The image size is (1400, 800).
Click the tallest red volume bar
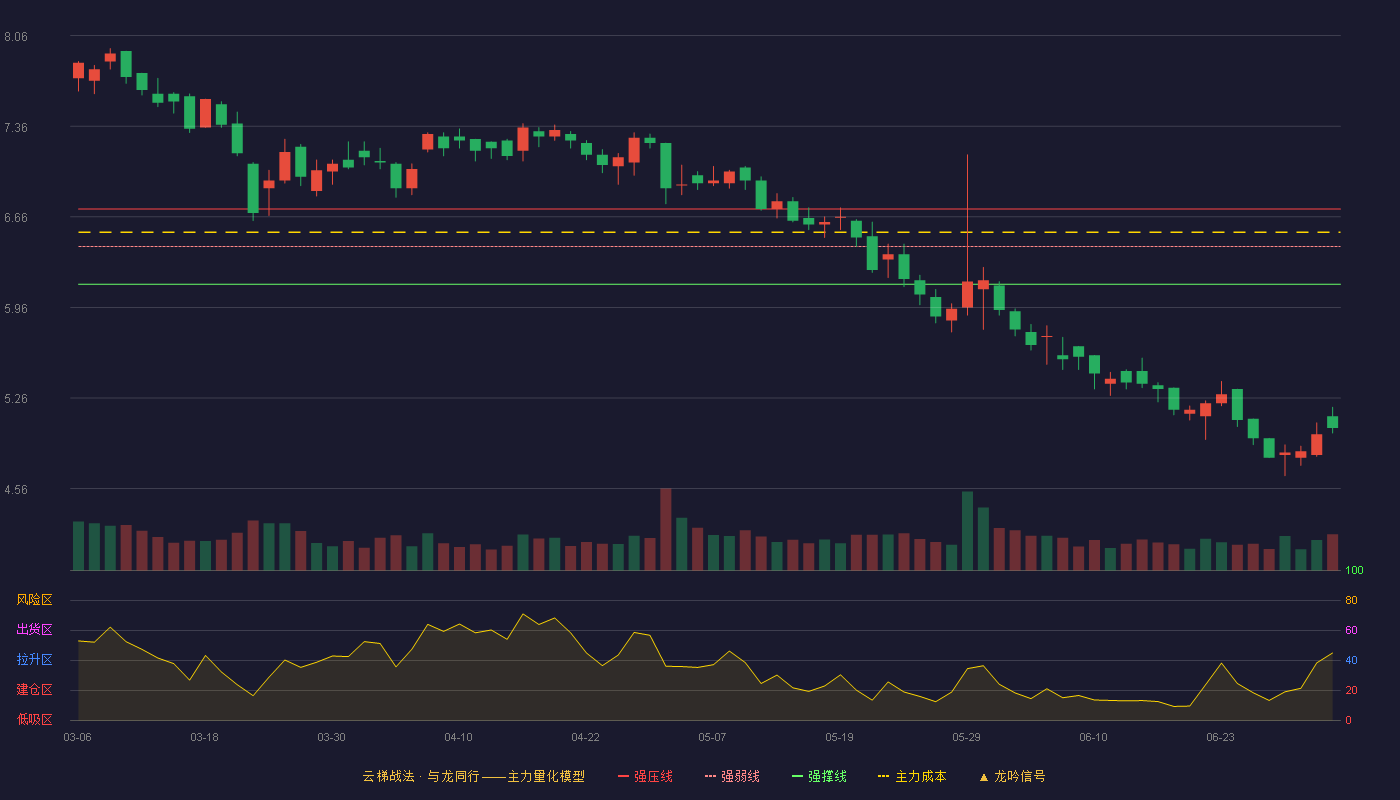click(666, 529)
